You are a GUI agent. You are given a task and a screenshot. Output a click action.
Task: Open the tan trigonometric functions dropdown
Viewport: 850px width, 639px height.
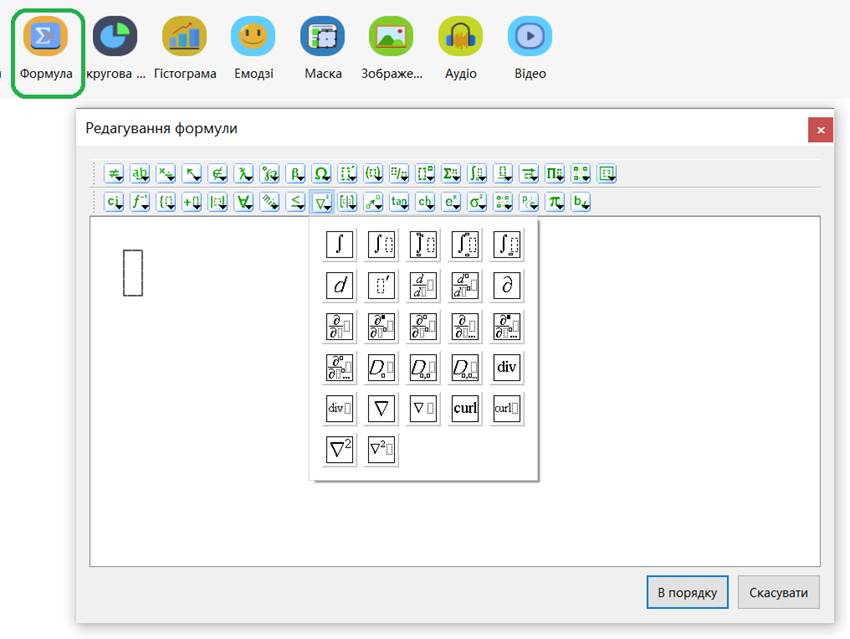tap(400, 202)
